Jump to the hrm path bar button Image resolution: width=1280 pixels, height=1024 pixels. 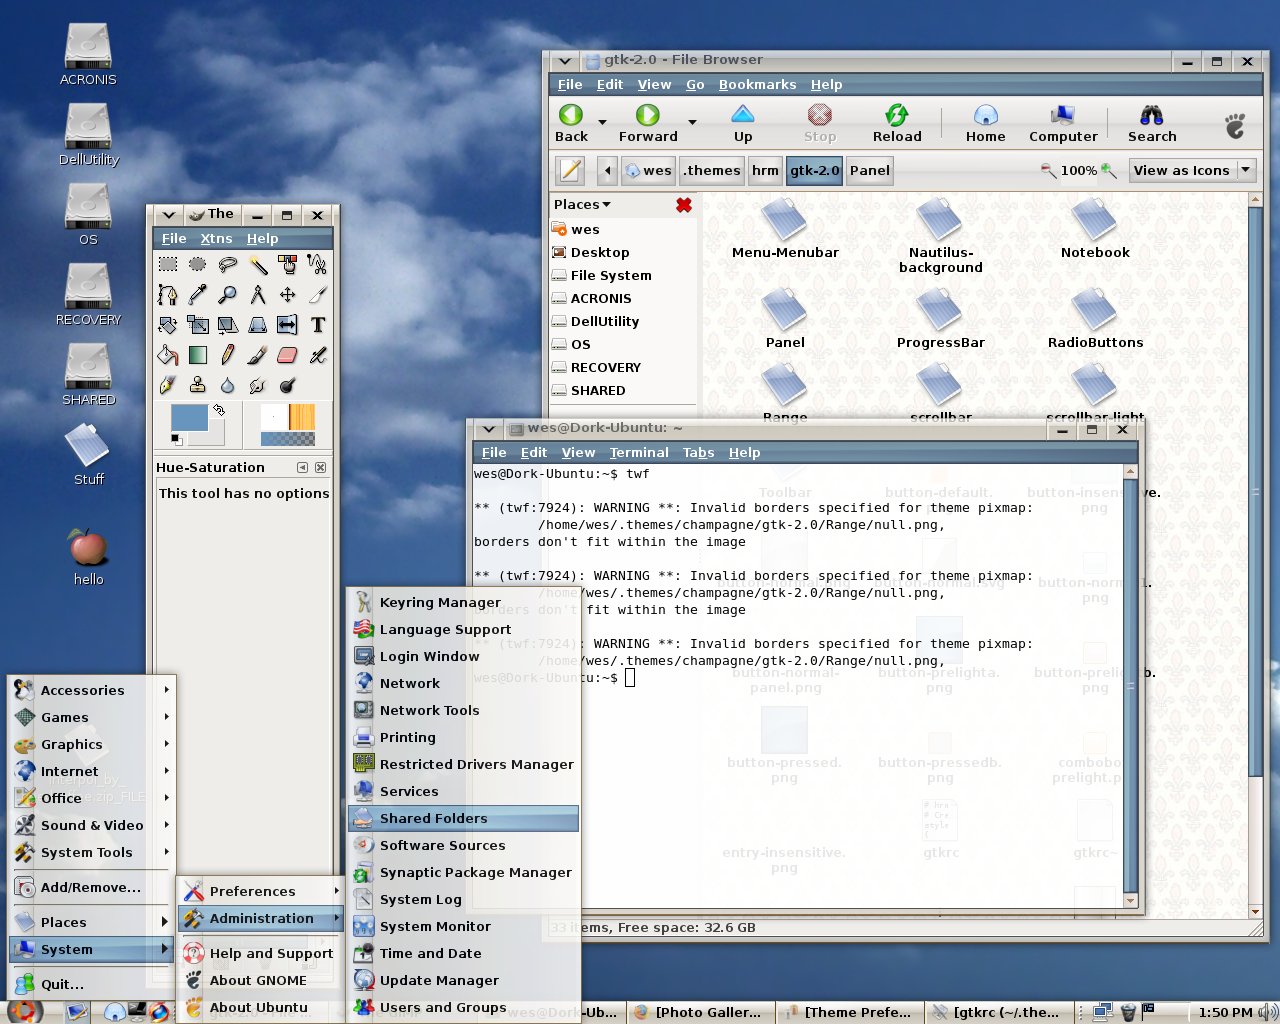tap(765, 171)
